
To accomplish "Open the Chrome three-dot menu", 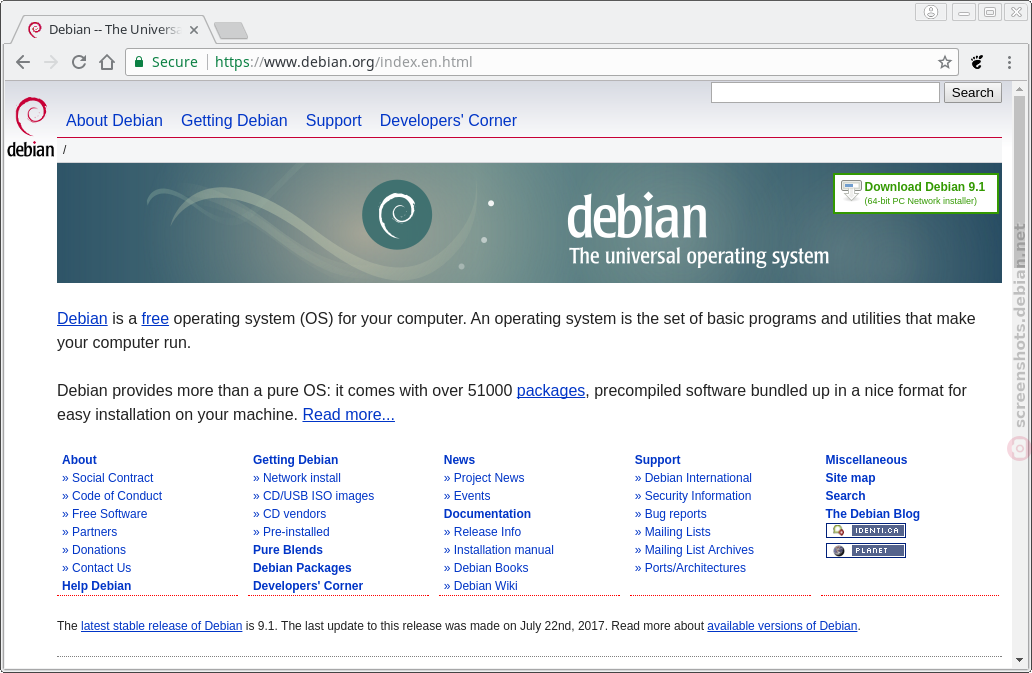I will 1009,62.
